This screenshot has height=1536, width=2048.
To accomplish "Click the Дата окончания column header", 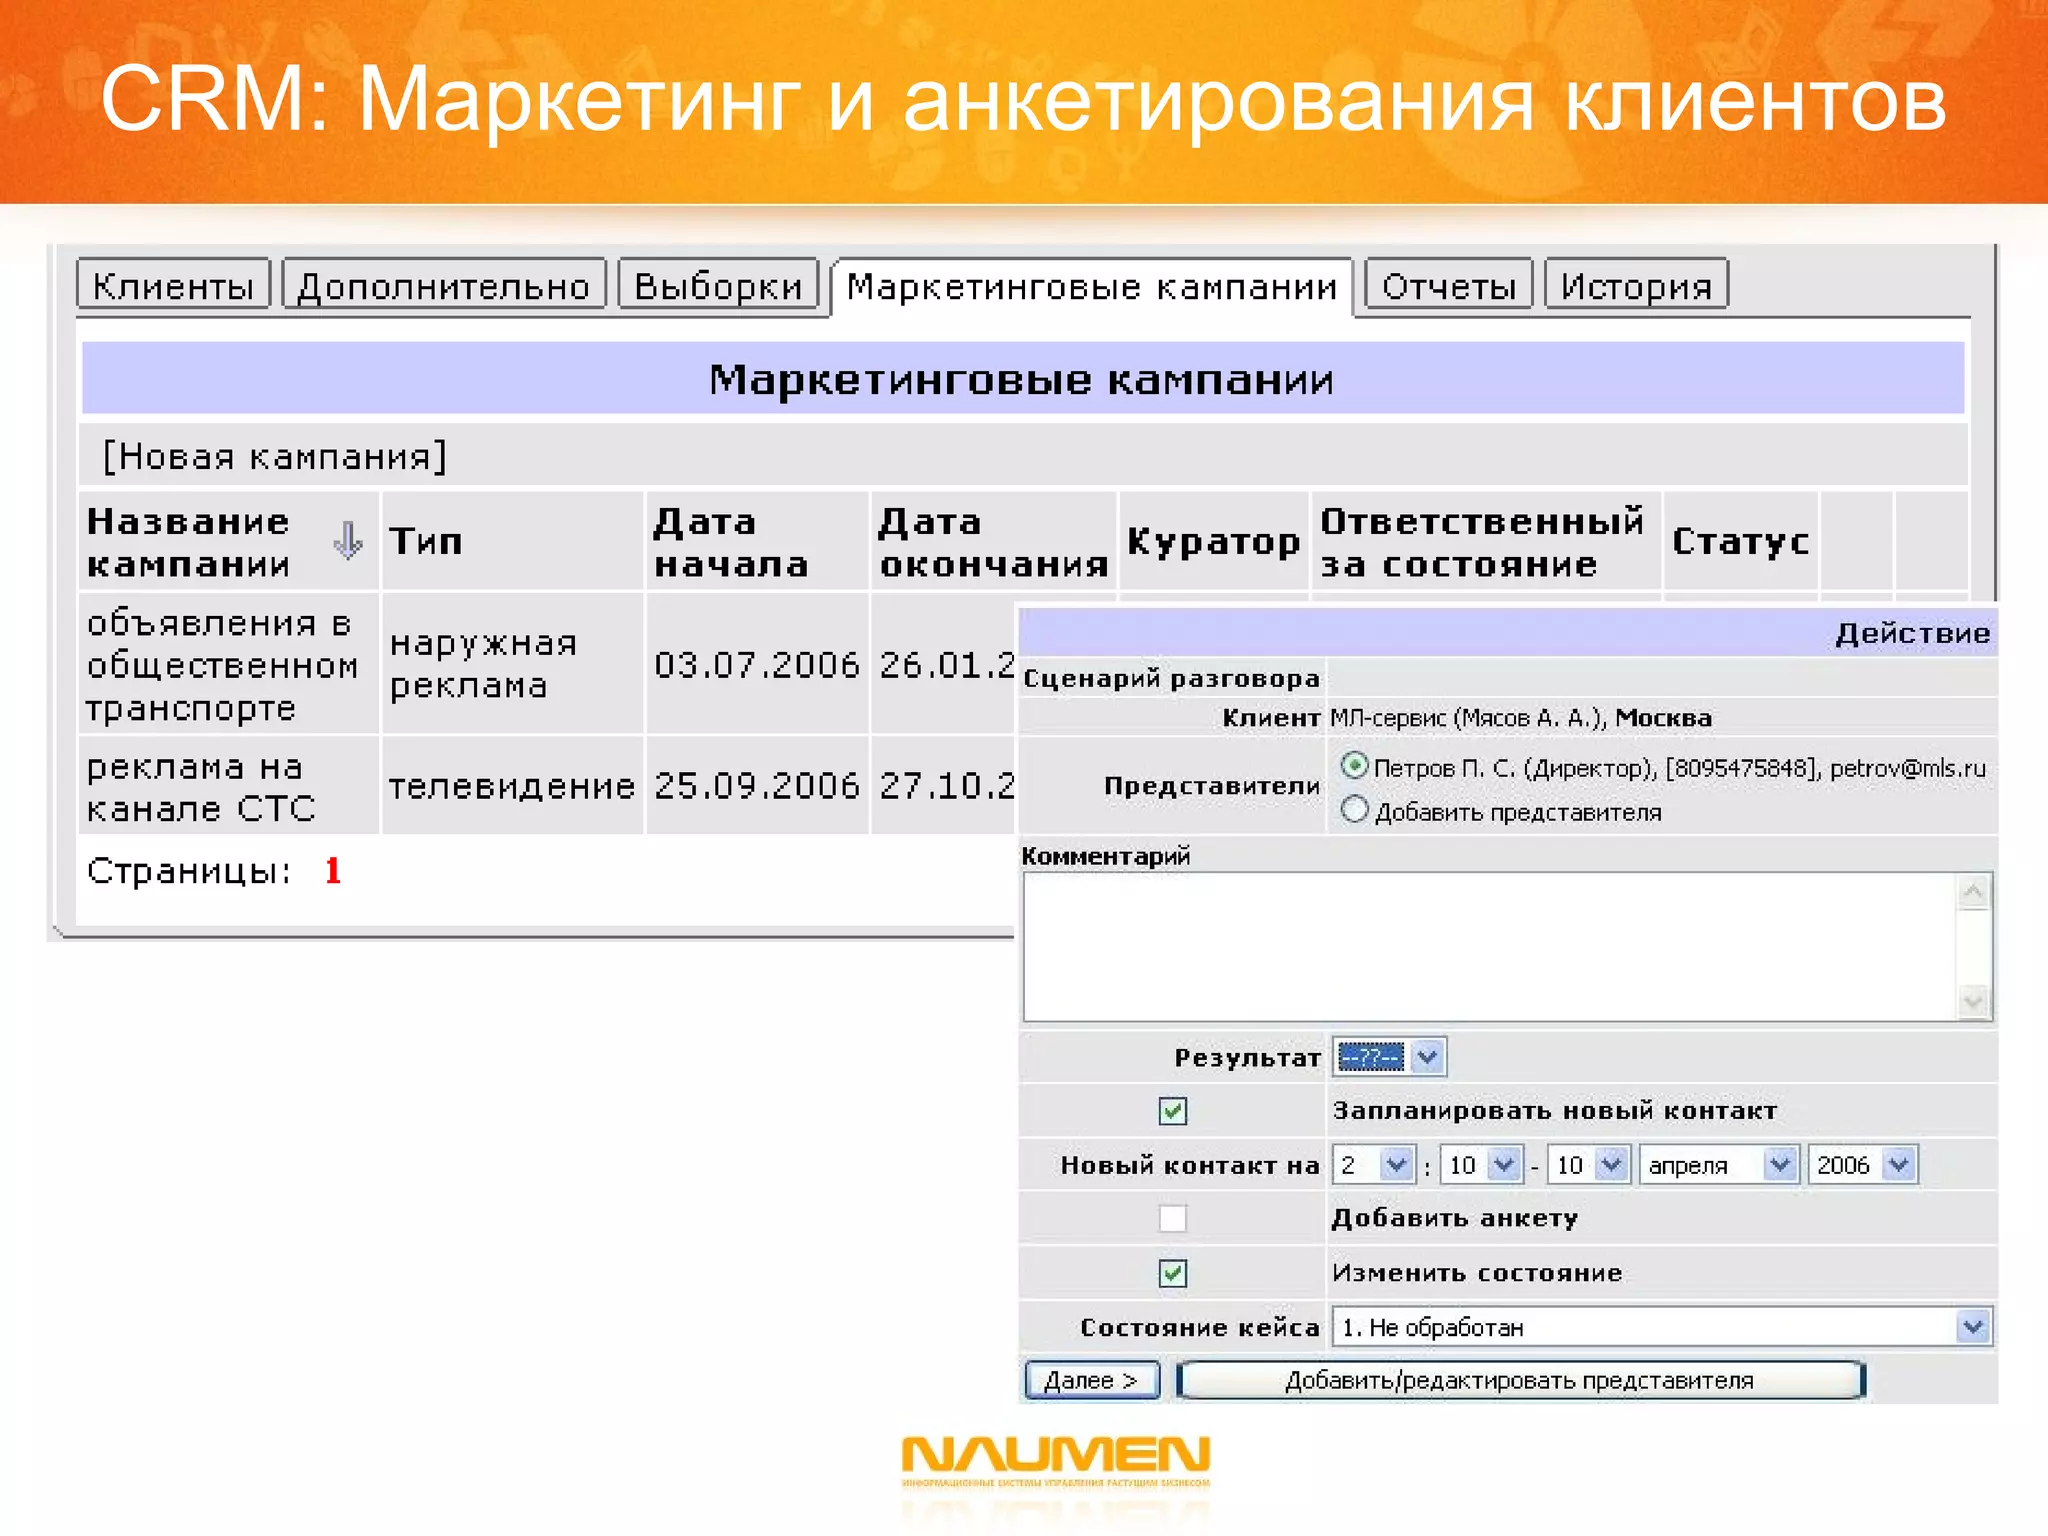I will click(x=994, y=542).
